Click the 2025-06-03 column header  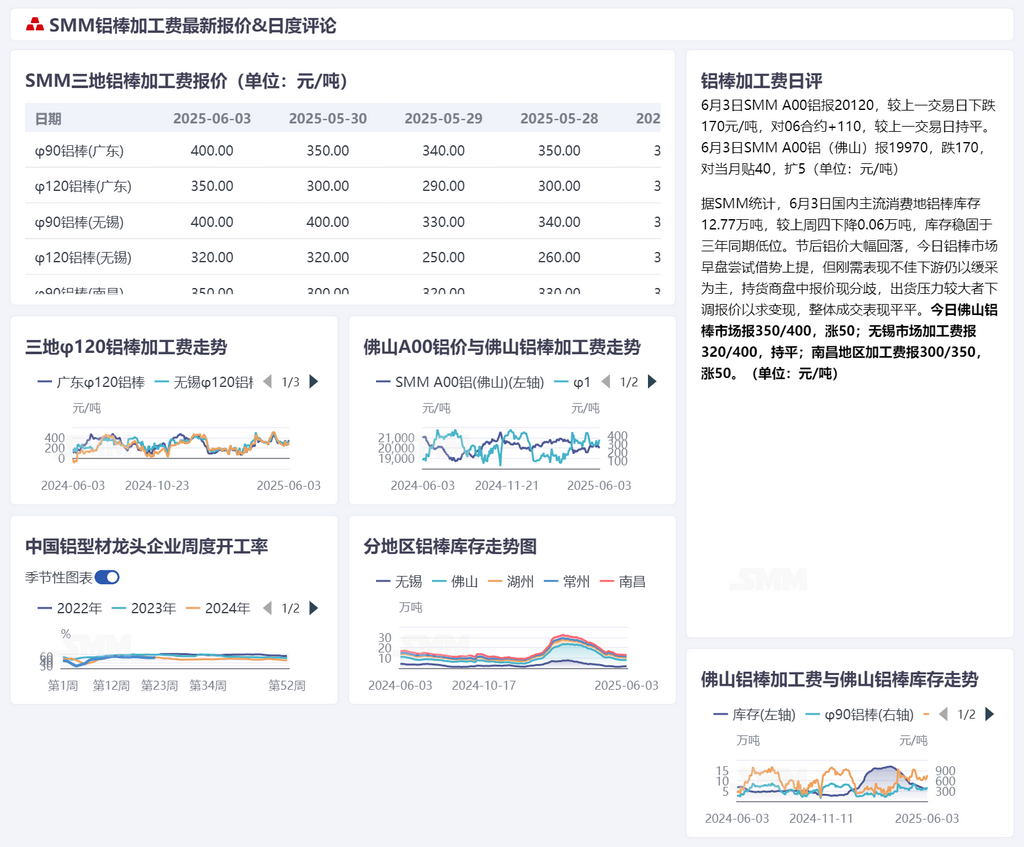pyautogui.click(x=212, y=119)
